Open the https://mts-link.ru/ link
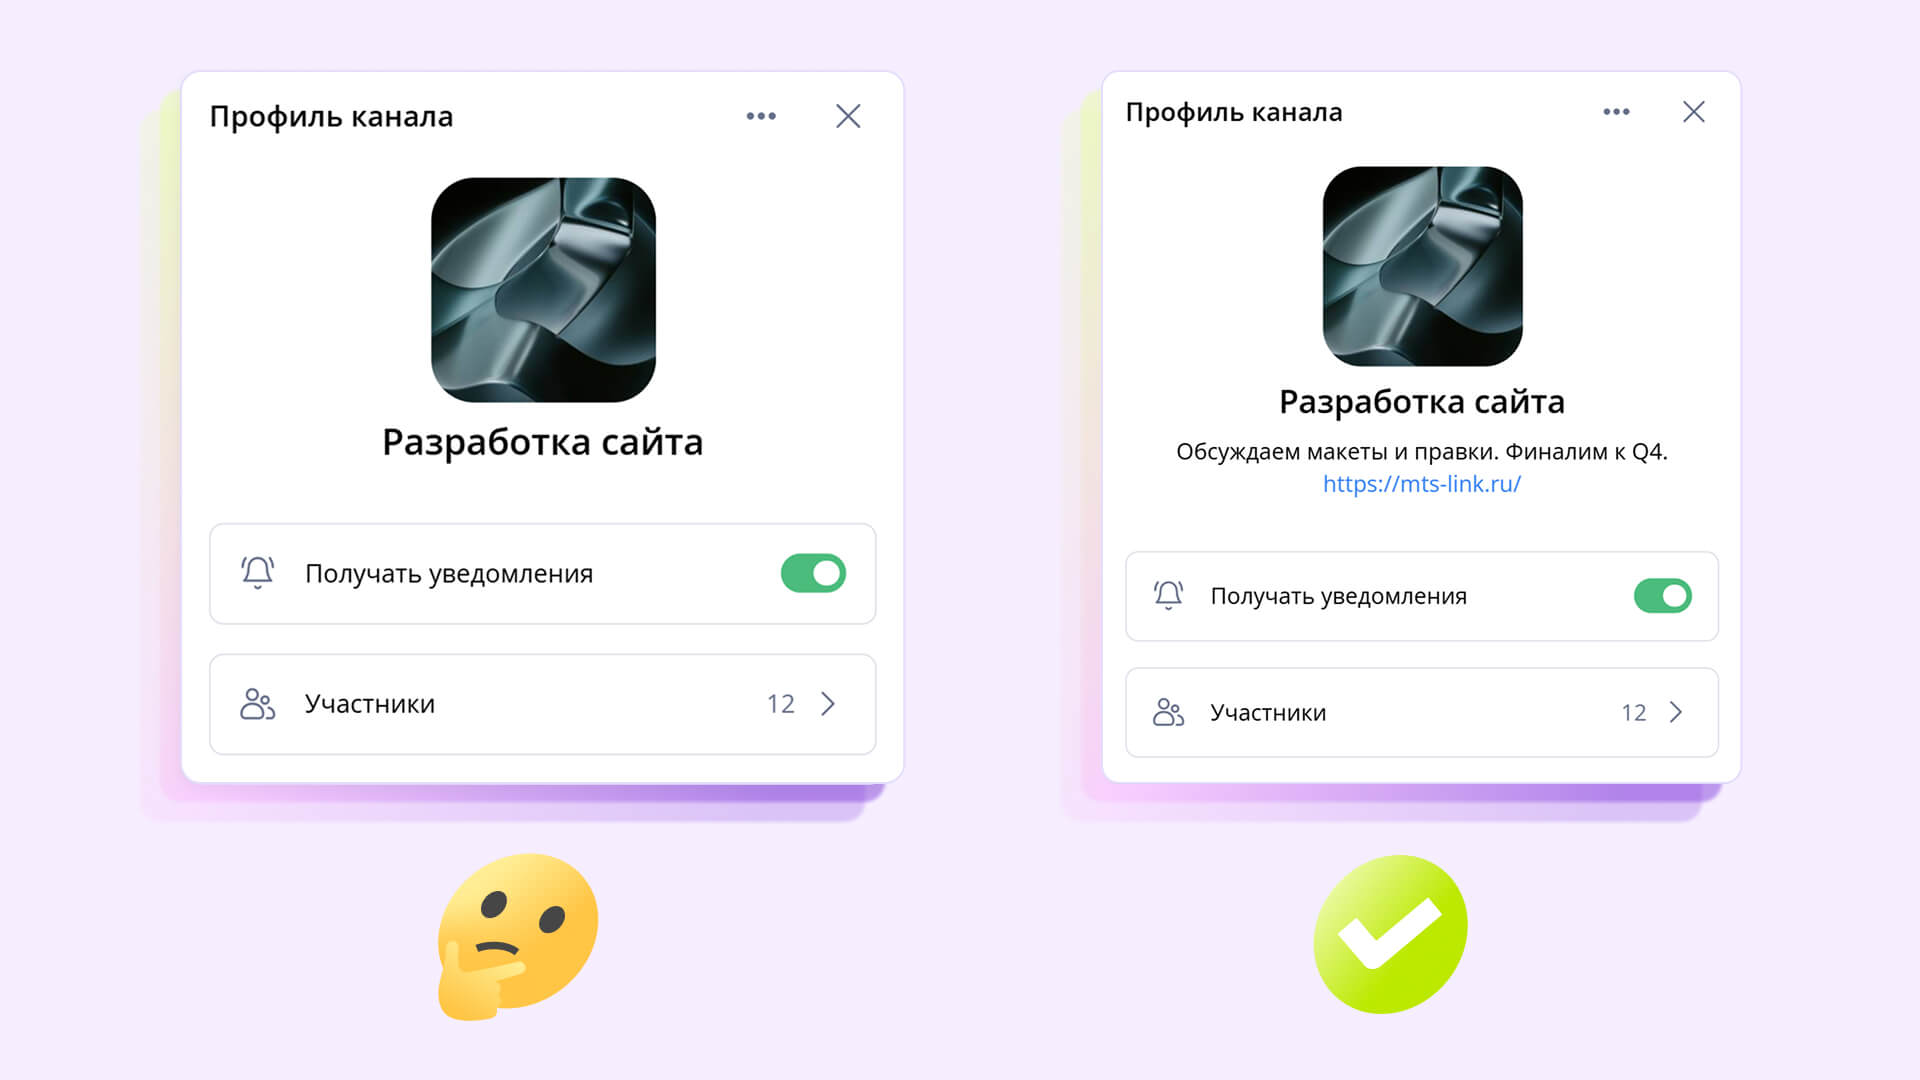 [x=1421, y=484]
